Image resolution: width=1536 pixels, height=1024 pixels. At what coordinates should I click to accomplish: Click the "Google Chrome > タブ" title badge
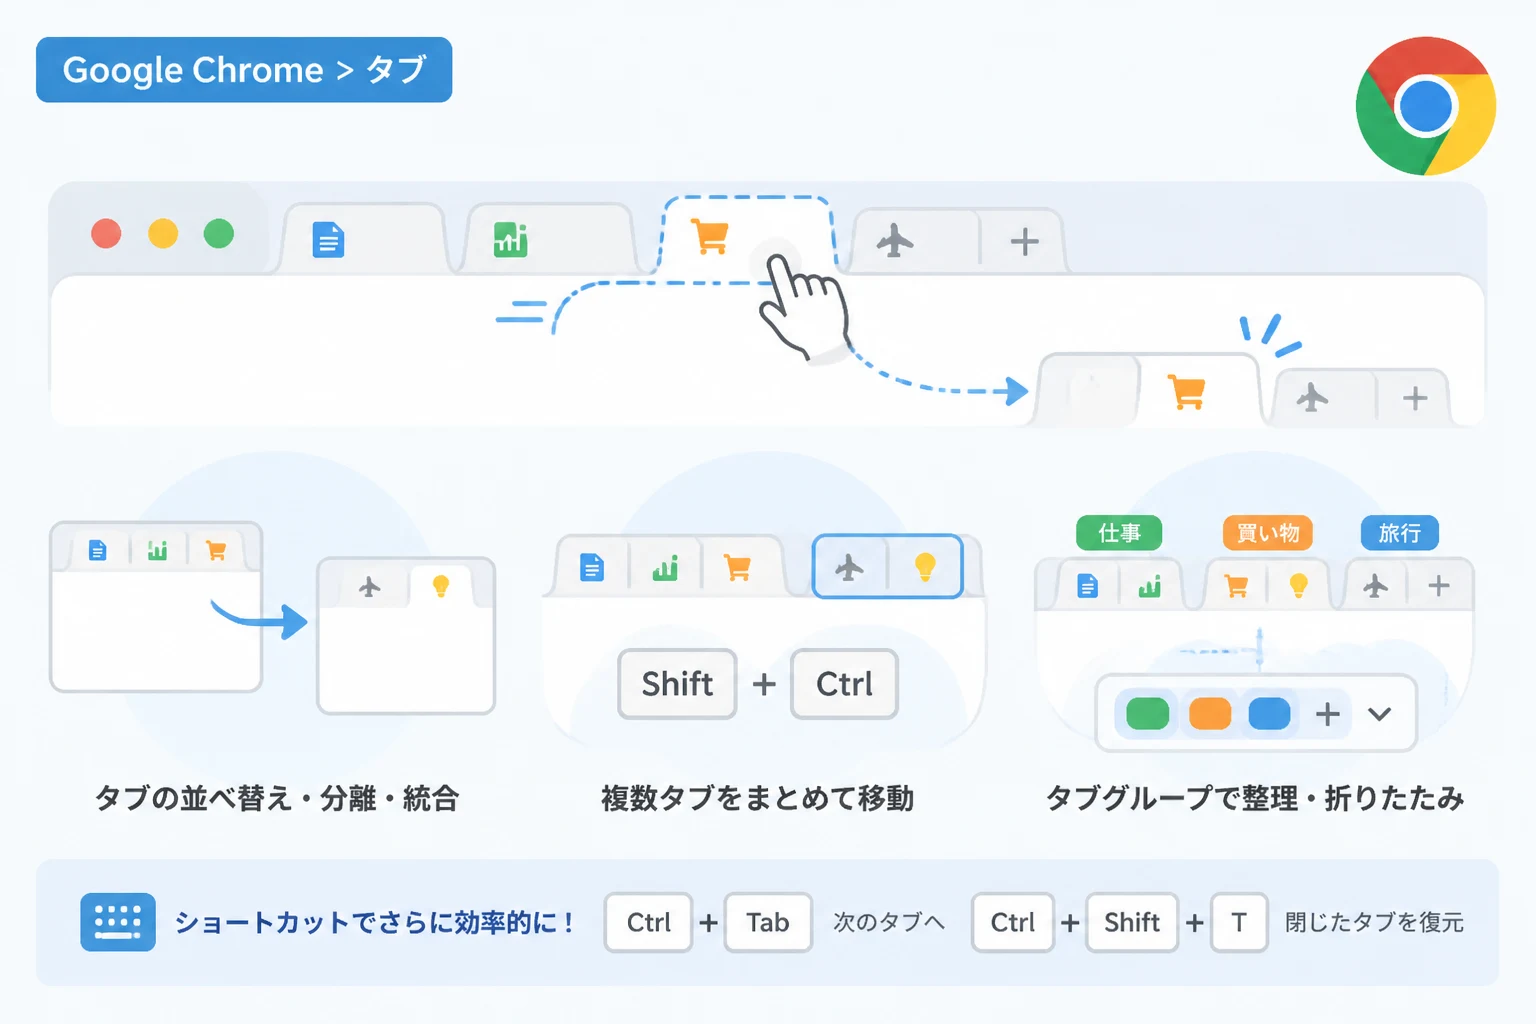pyautogui.click(x=244, y=70)
